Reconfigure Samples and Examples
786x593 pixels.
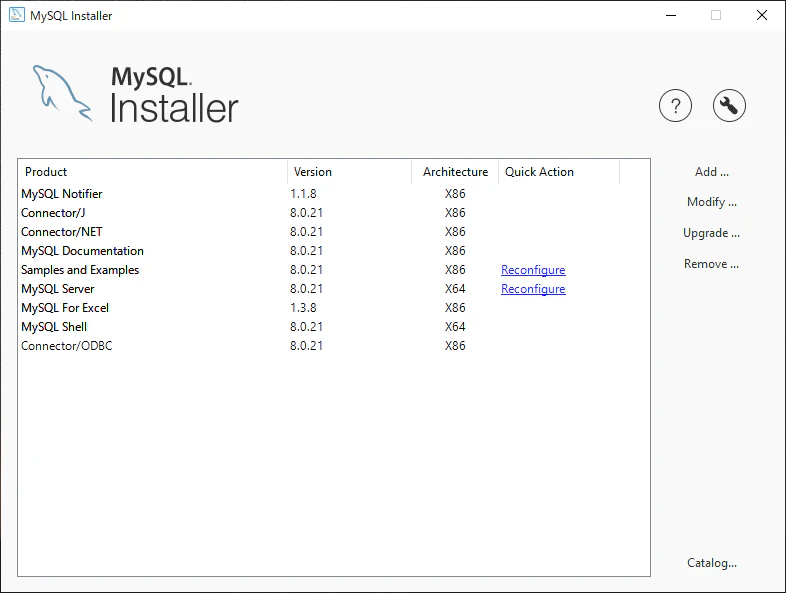(533, 270)
